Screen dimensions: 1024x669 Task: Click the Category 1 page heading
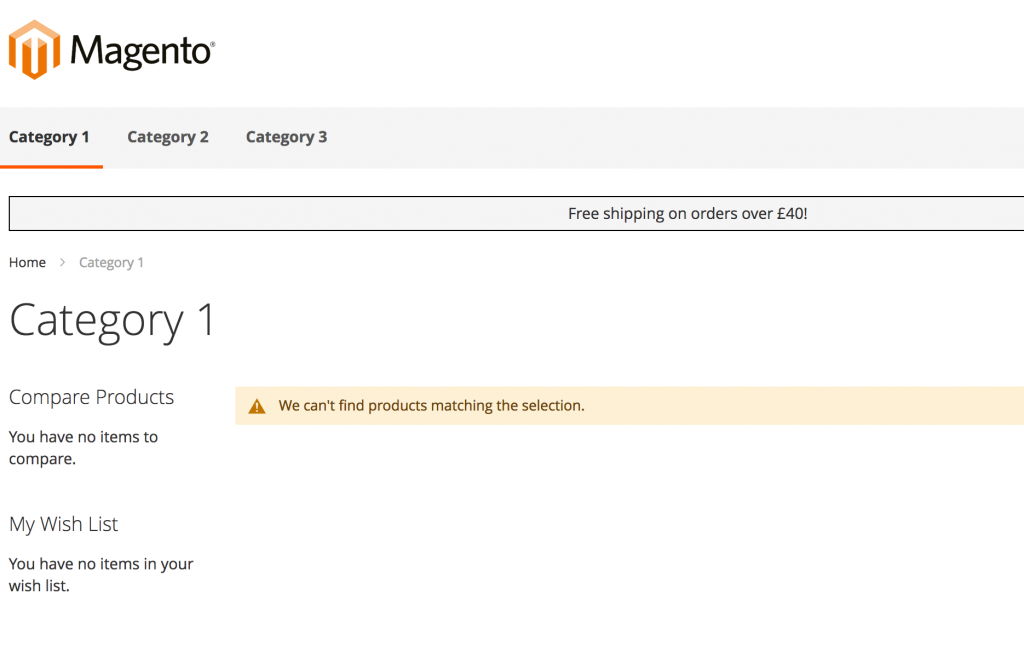[x=112, y=320]
